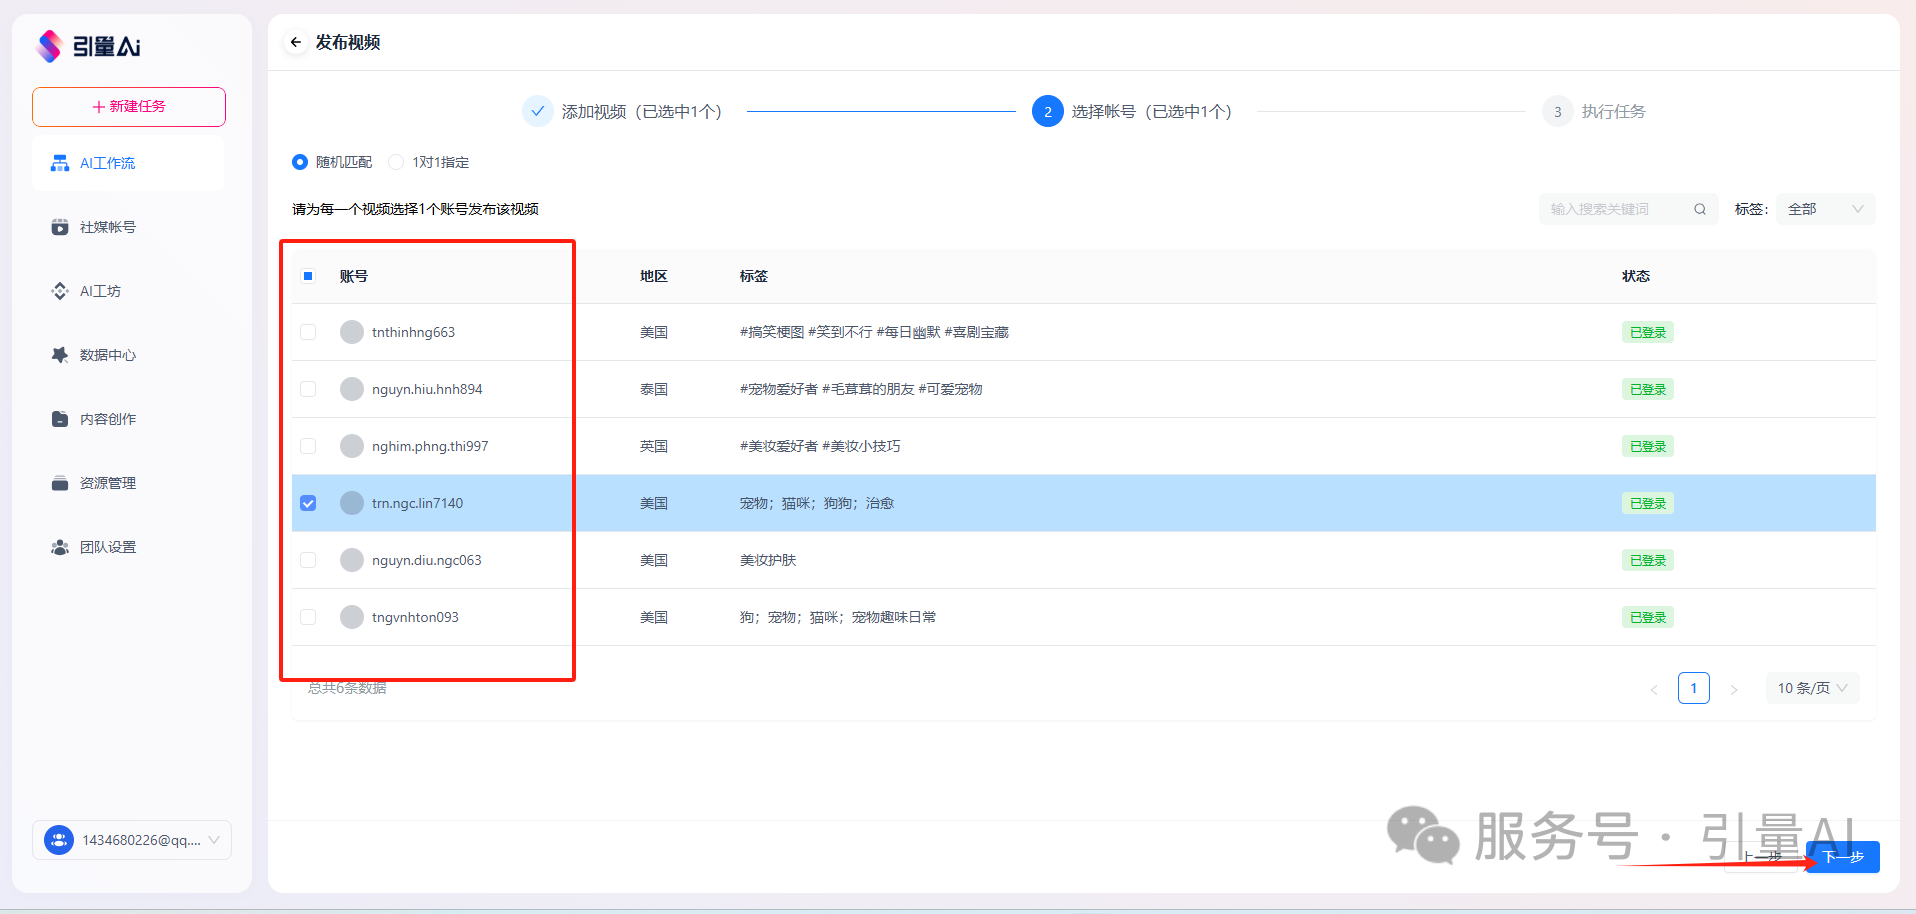Click the search magnifier icon
This screenshot has height=914, width=1916.
1699,209
